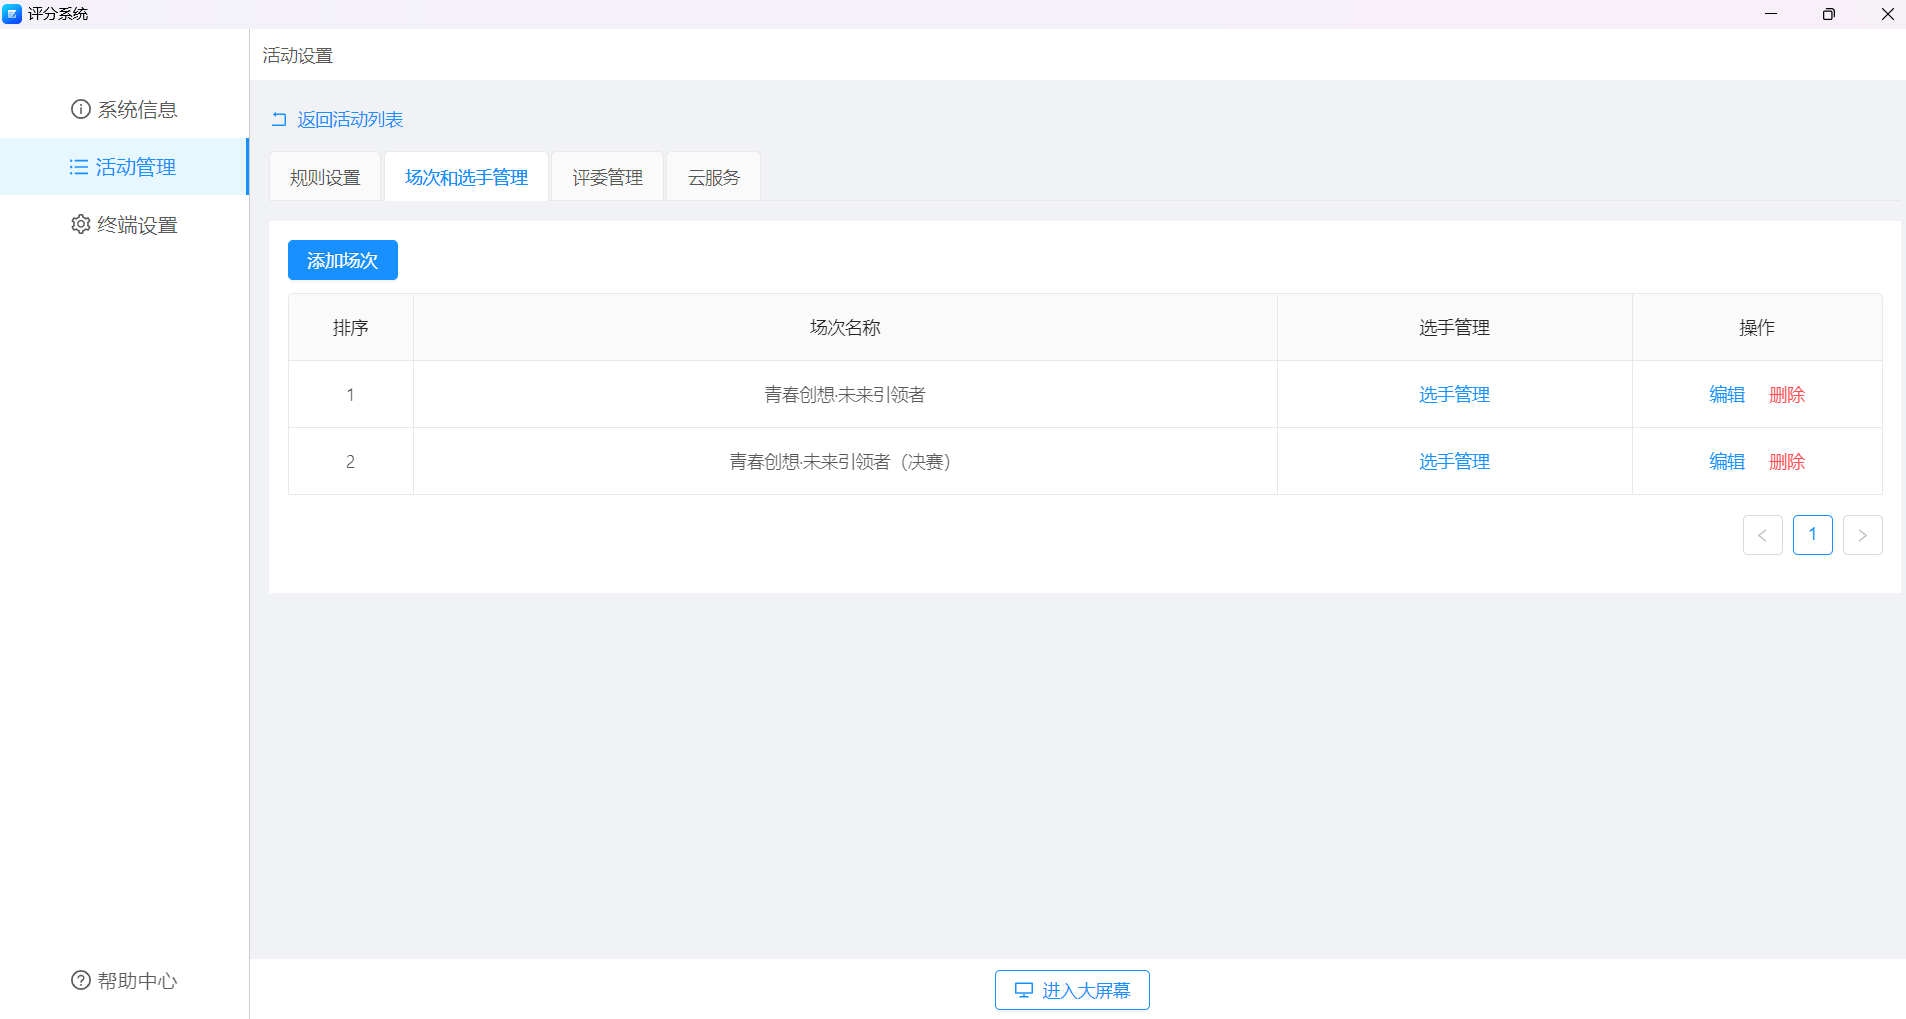Click the monitor icon on 进入大屏幕 button
Image resolution: width=1906 pixels, height=1019 pixels.
coord(1024,990)
